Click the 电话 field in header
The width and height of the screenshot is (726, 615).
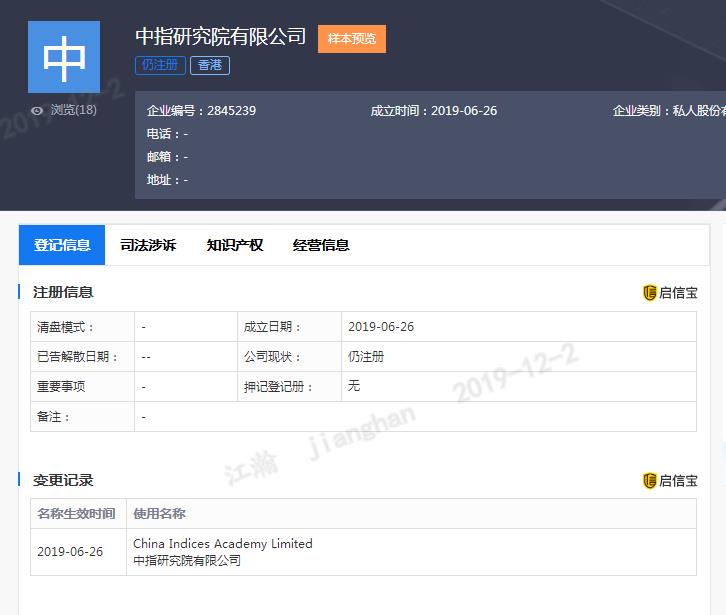pos(167,134)
